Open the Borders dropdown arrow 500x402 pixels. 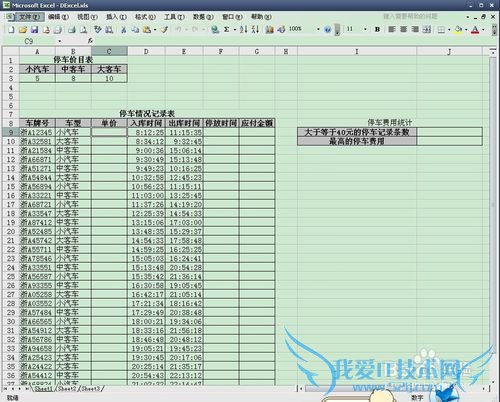pos(449,30)
